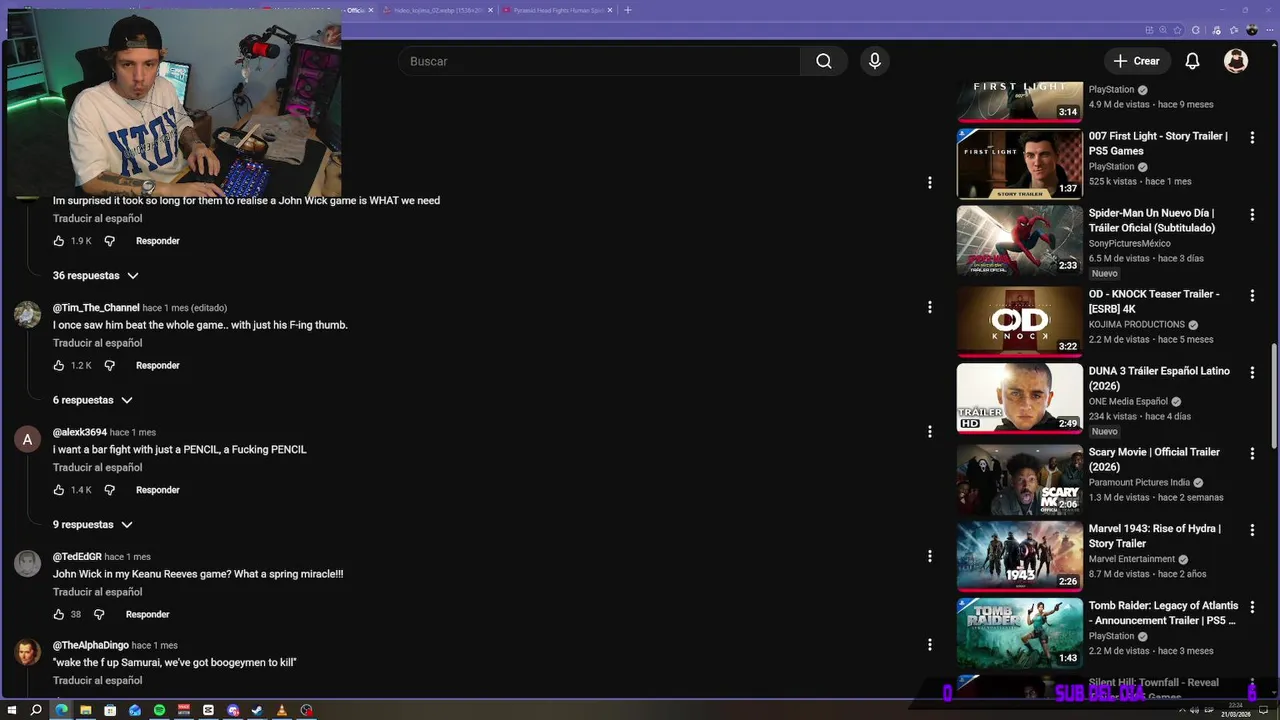Open the Windows Start menu

click(x=12, y=710)
